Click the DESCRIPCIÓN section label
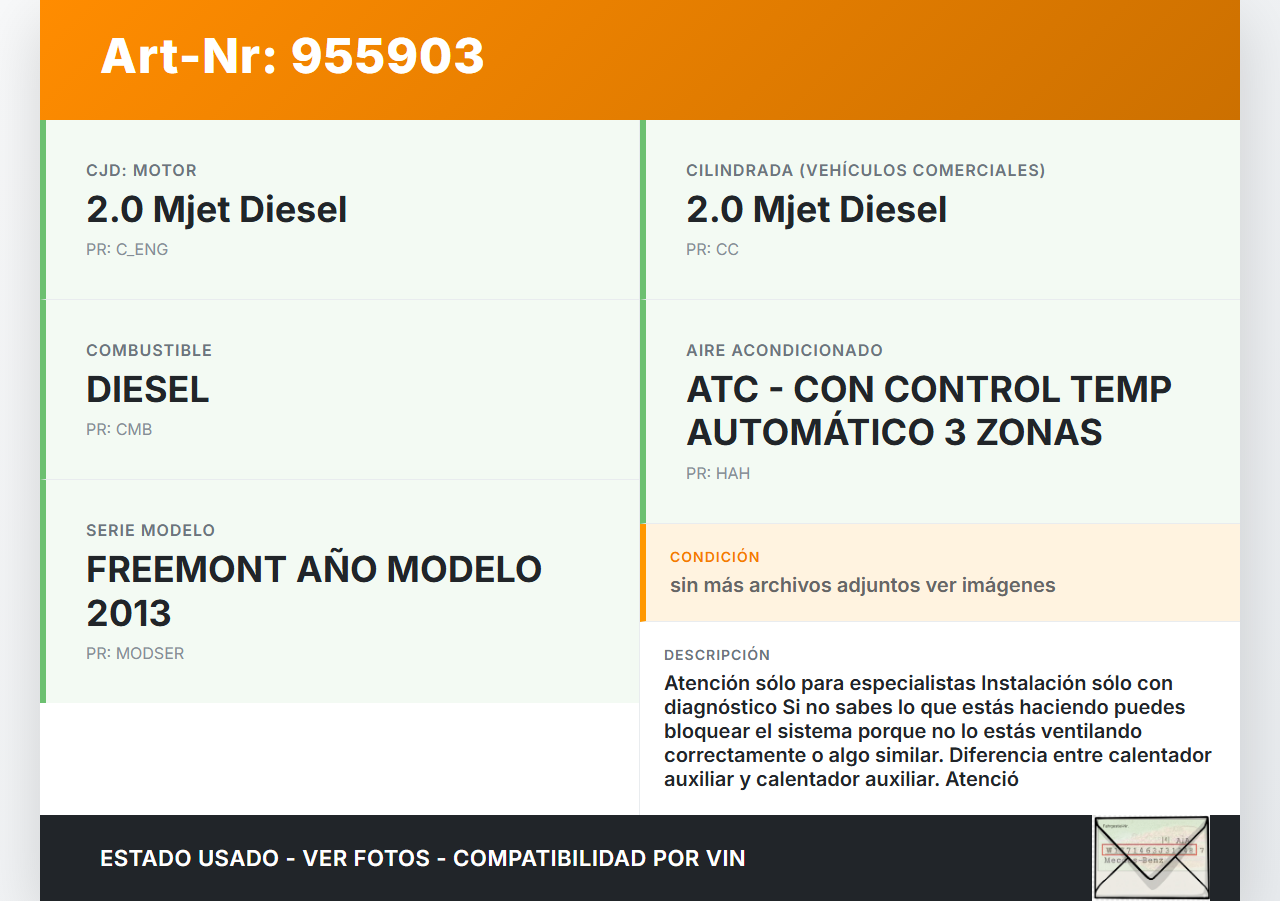1280x901 pixels. tap(716, 655)
